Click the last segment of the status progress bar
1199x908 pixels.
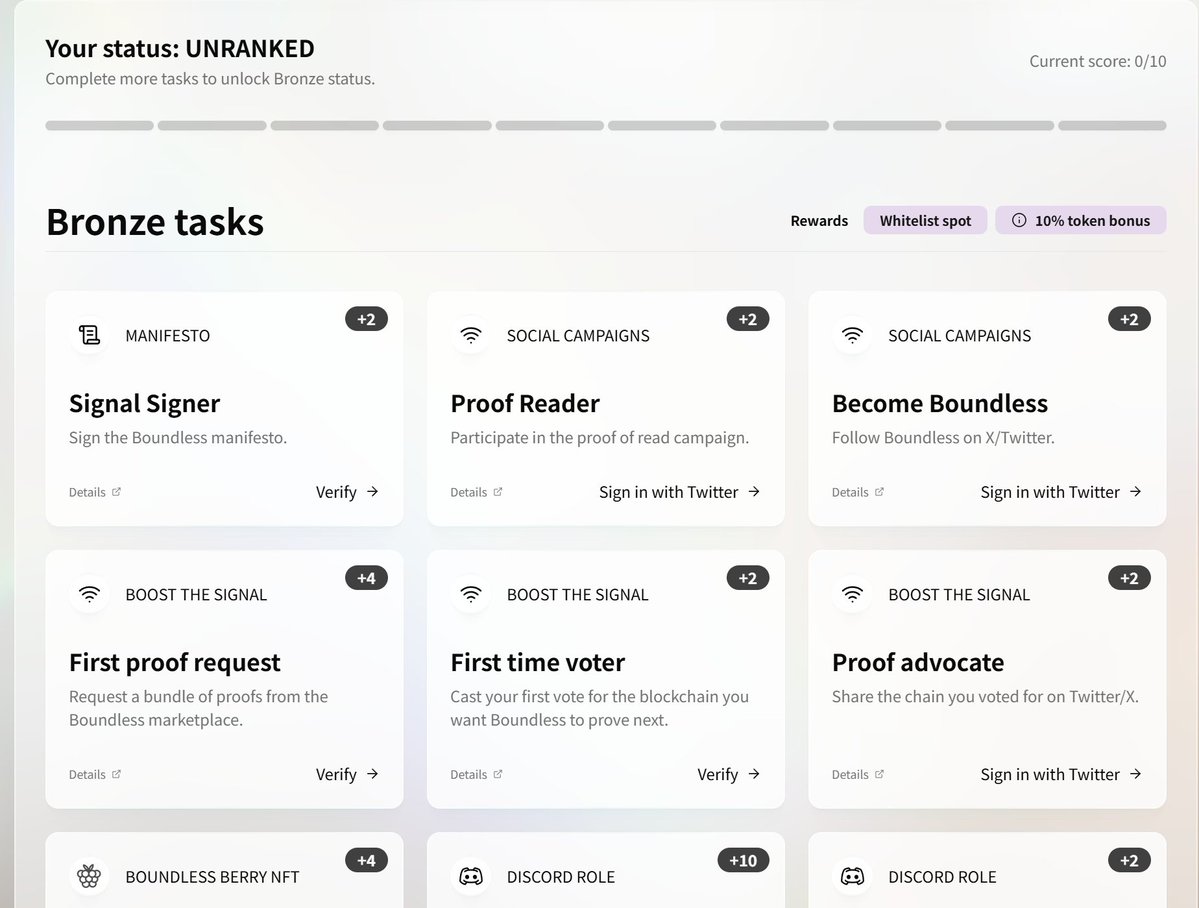point(1112,125)
